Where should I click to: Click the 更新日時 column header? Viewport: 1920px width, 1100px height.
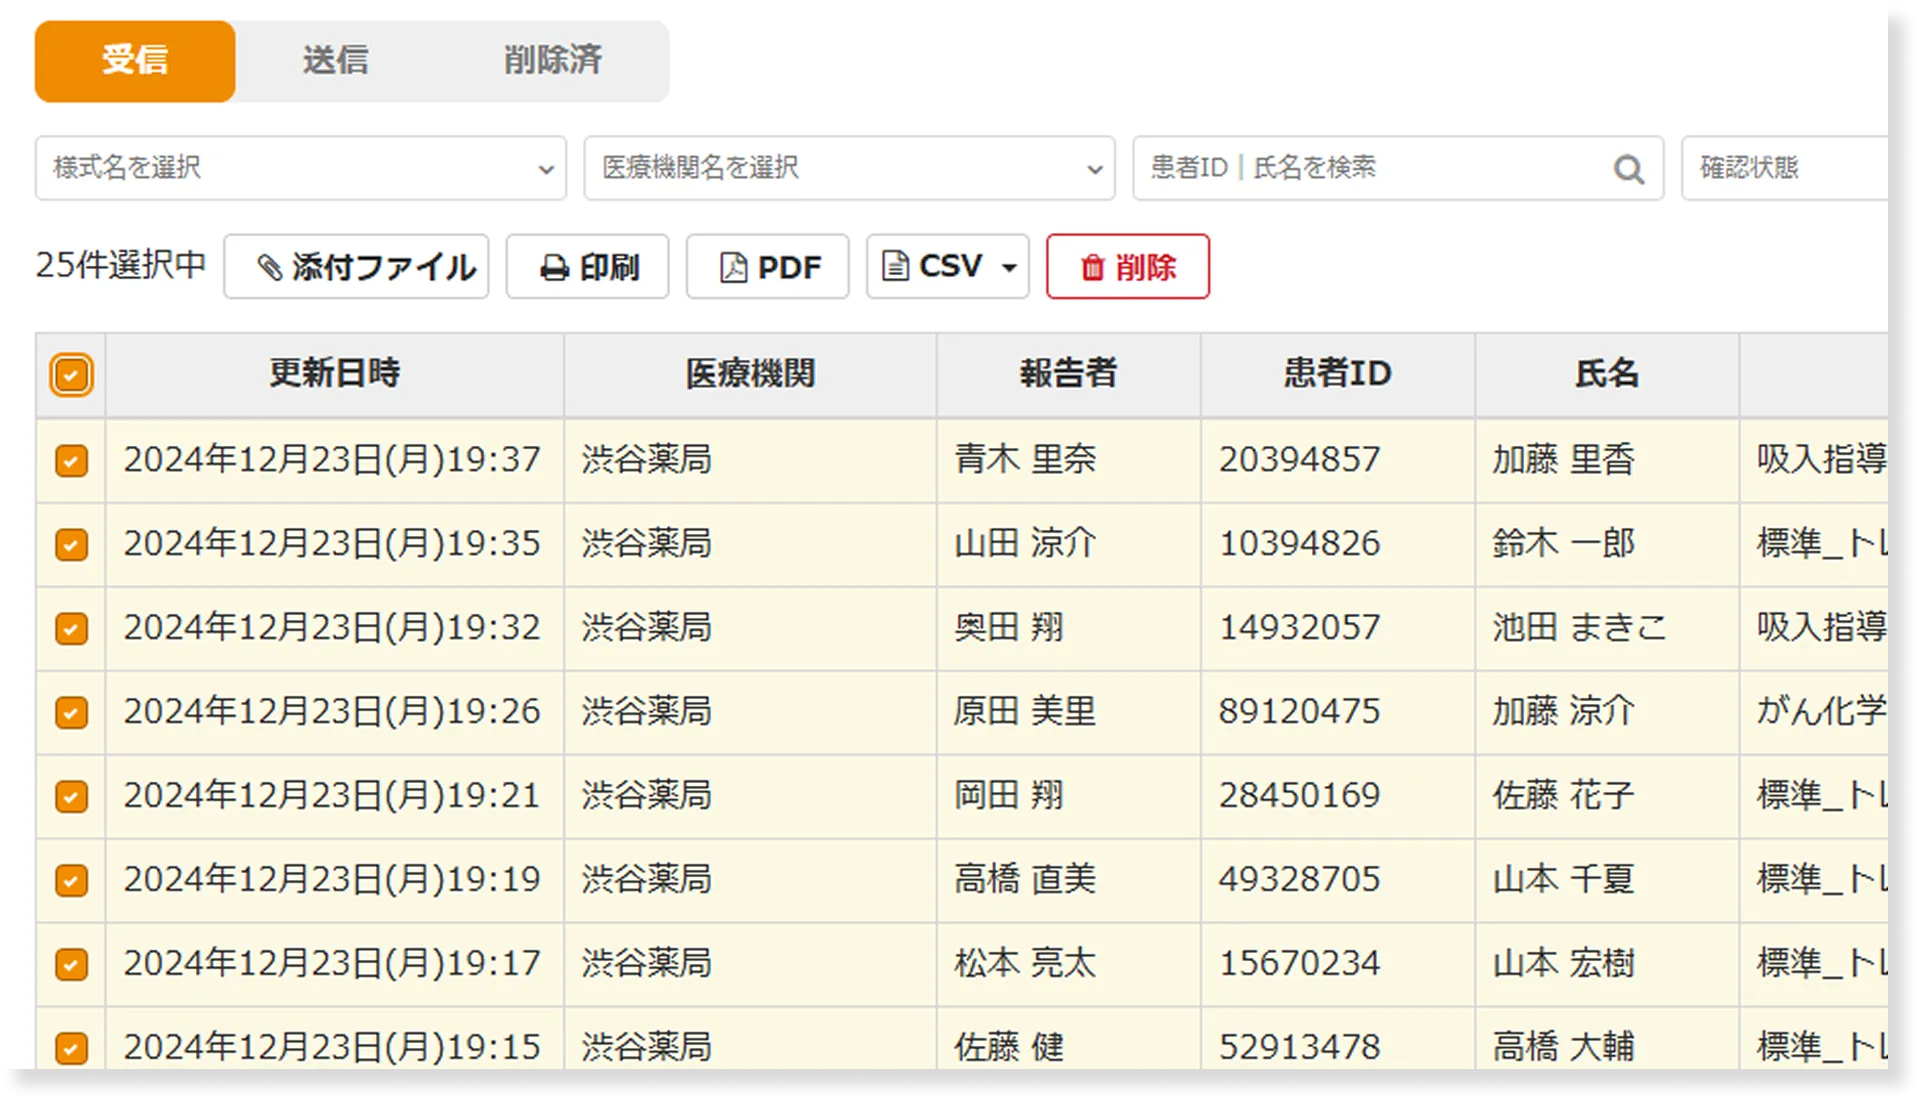pos(334,374)
